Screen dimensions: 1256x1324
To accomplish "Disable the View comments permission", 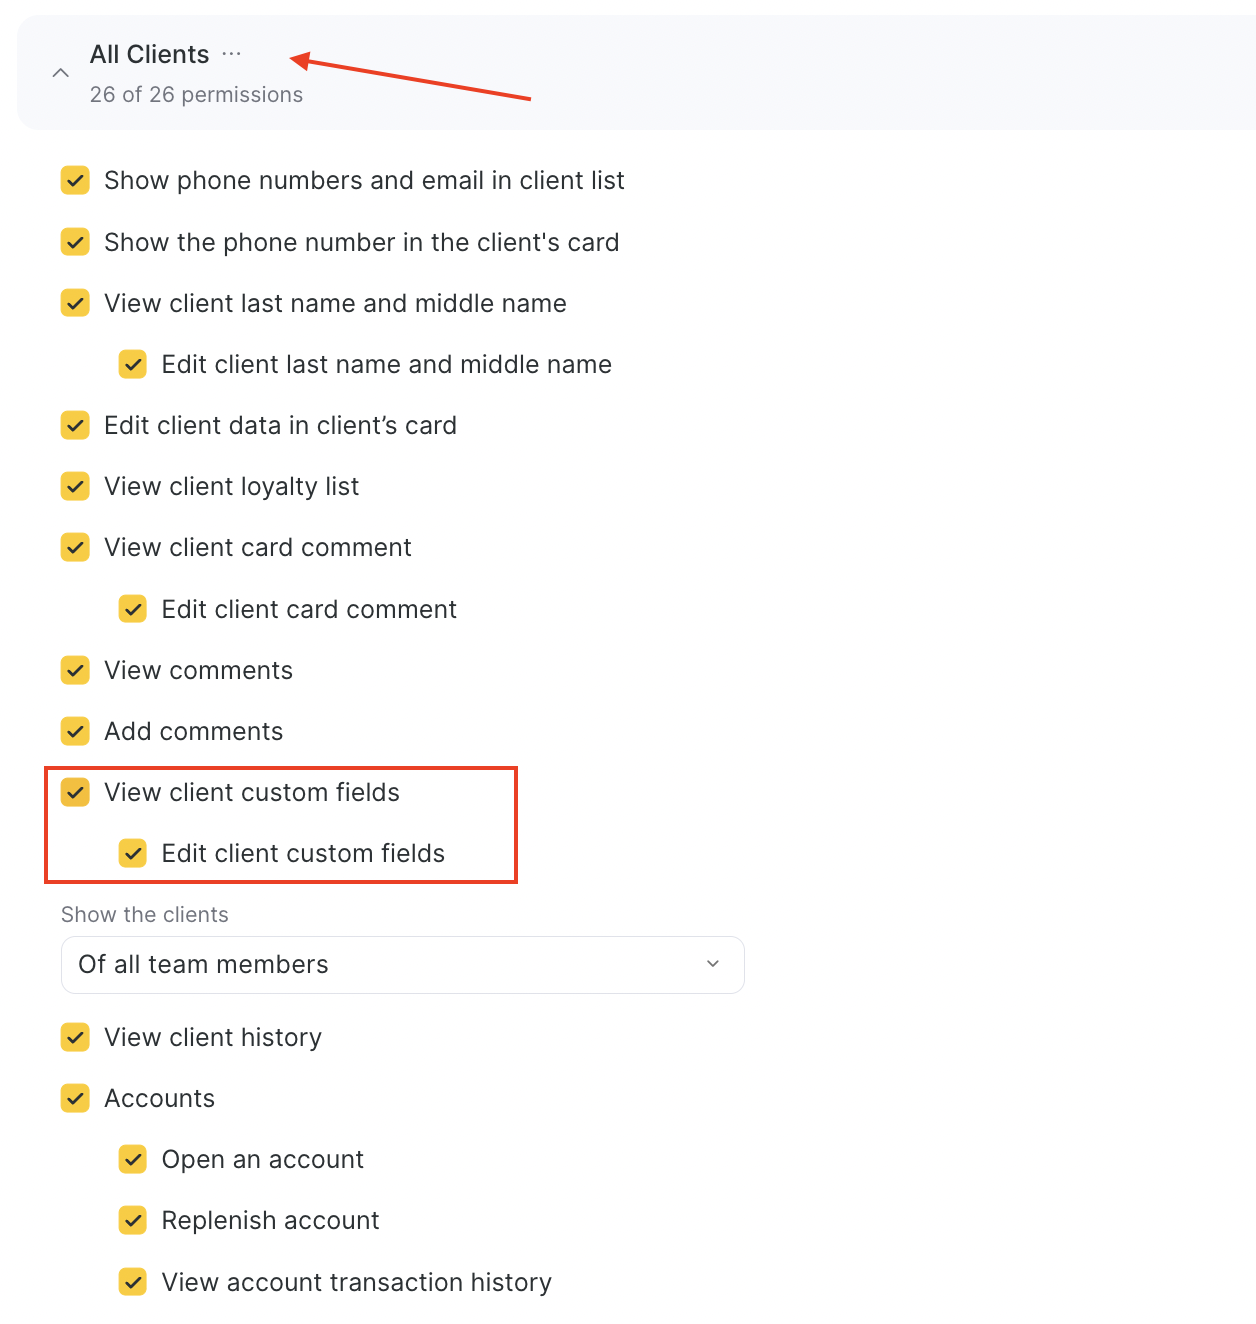I will tap(75, 670).
